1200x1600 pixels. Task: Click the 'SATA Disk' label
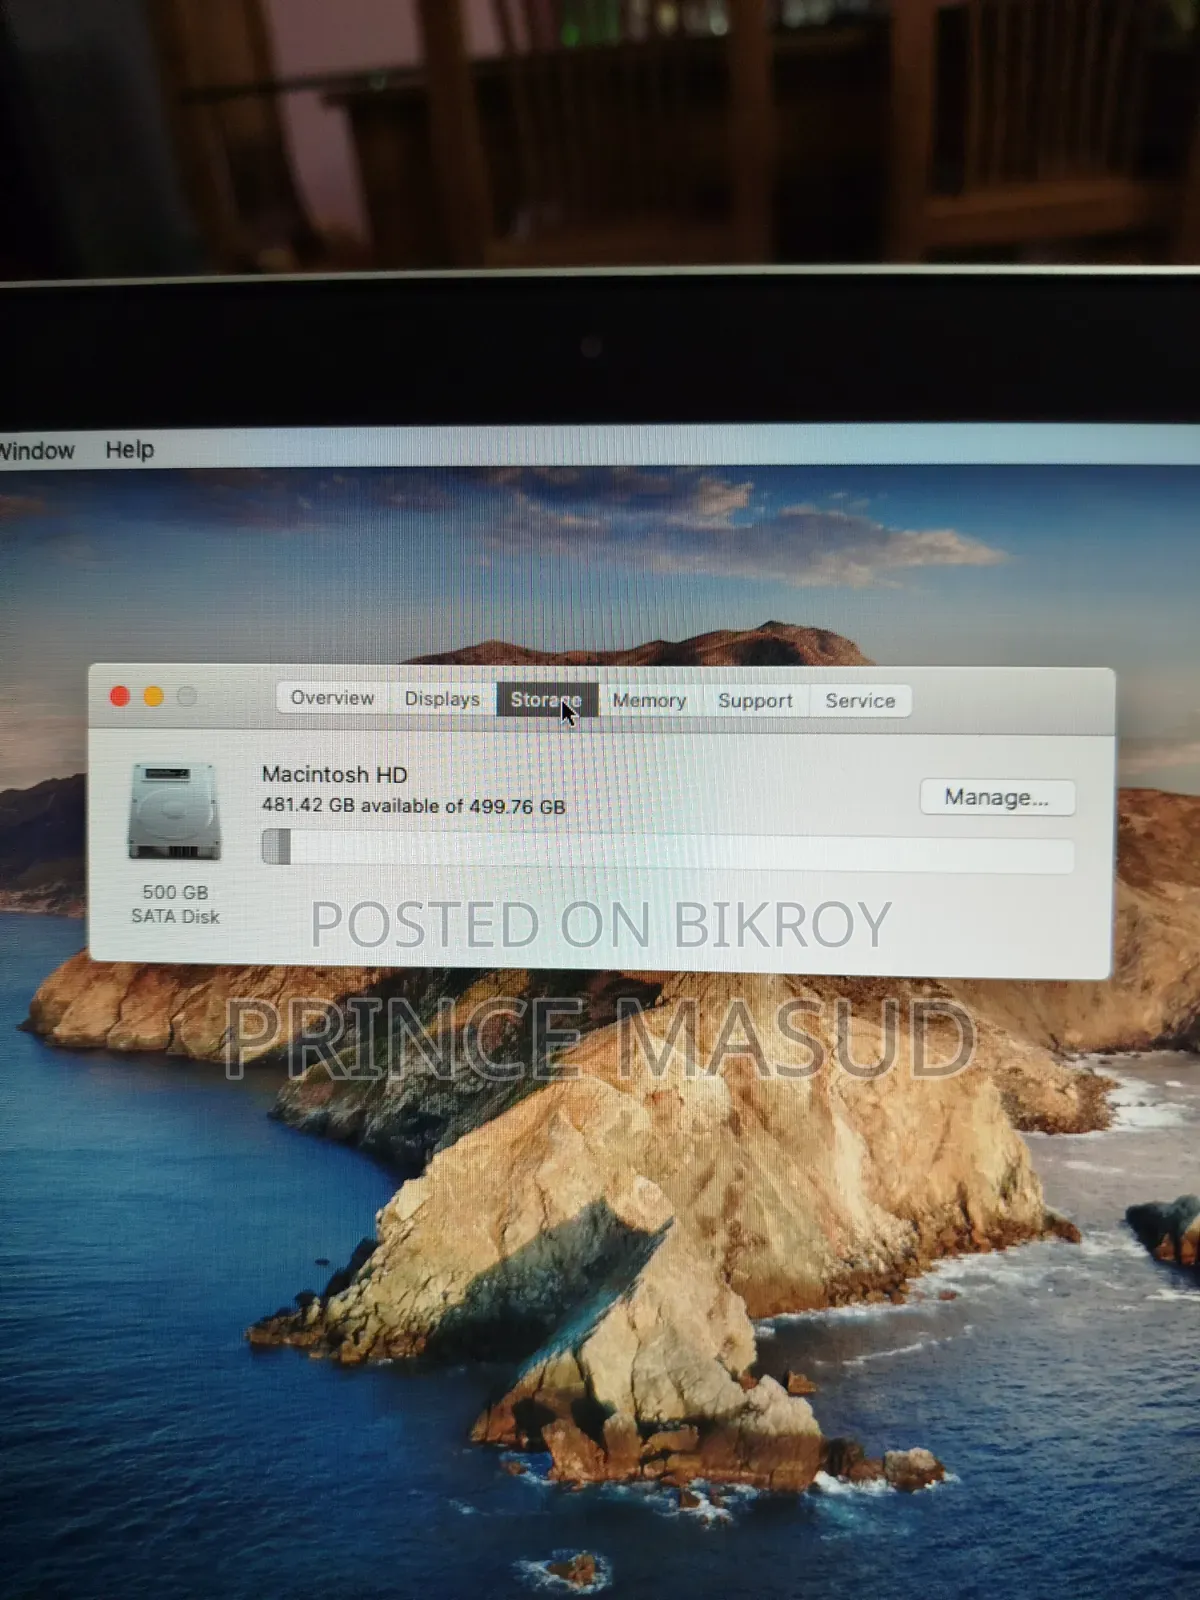tap(175, 916)
